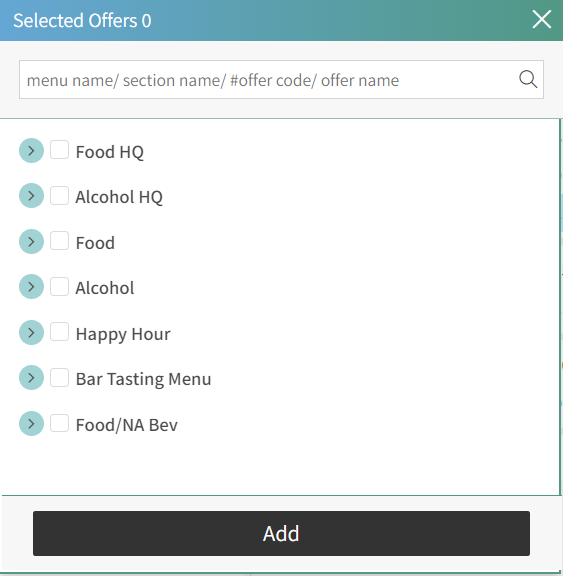Click the search magnifier icon
This screenshot has width=563, height=576.
pos(528,79)
